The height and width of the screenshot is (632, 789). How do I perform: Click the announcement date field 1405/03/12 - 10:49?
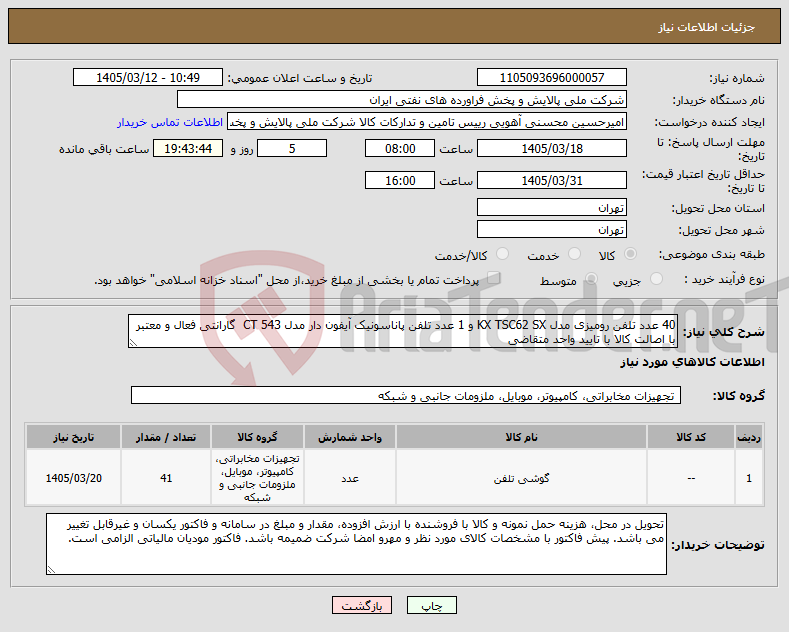pyautogui.click(x=147, y=77)
